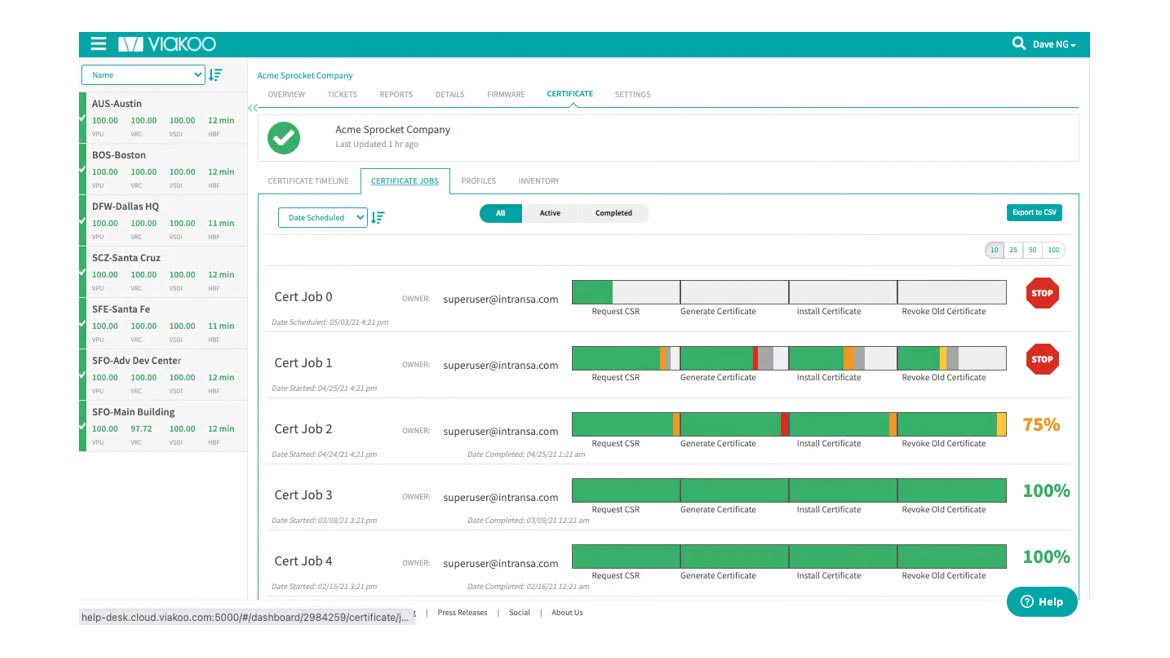Click sort order icon beside Date Scheduled
The height and width of the screenshot is (658, 1170).
(378, 217)
